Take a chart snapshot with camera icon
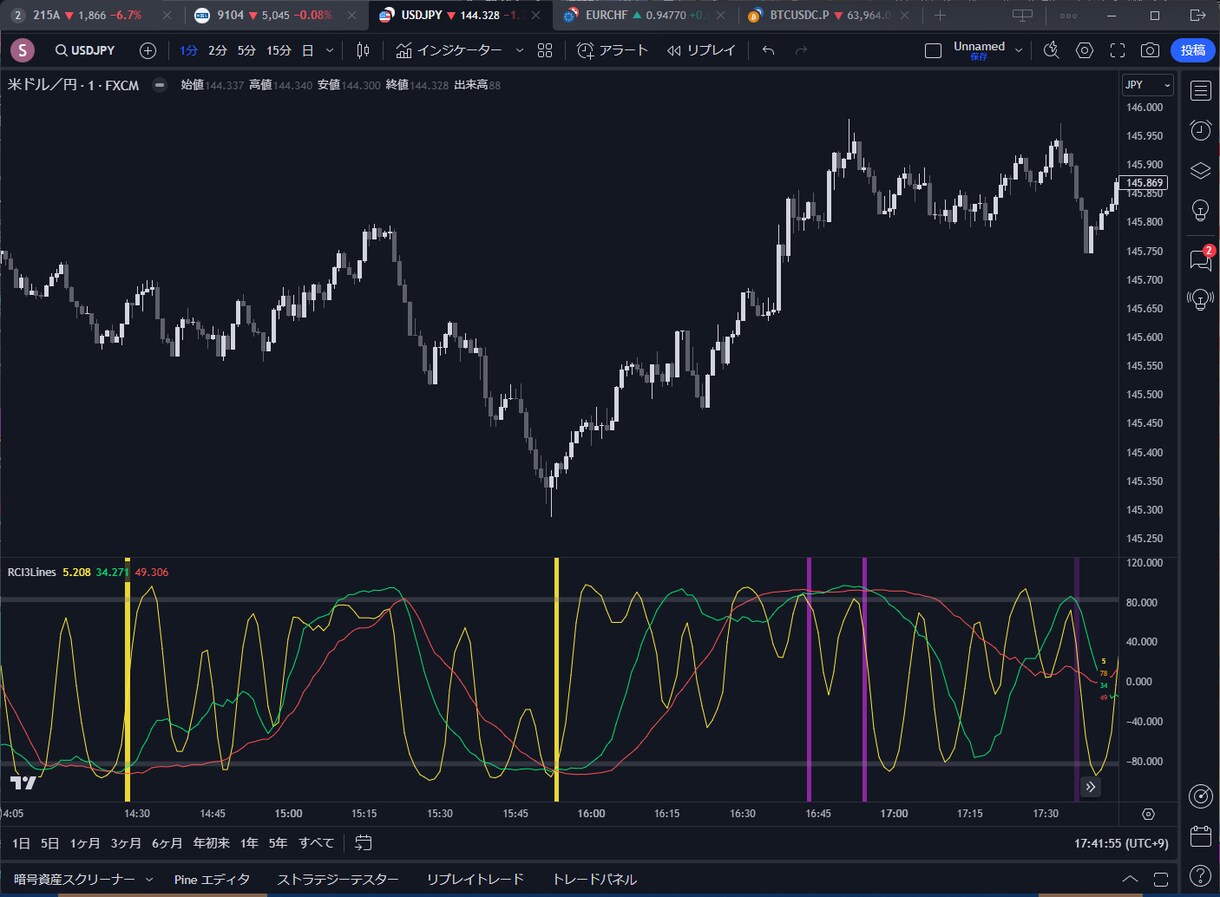 (x=1150, y=51)
